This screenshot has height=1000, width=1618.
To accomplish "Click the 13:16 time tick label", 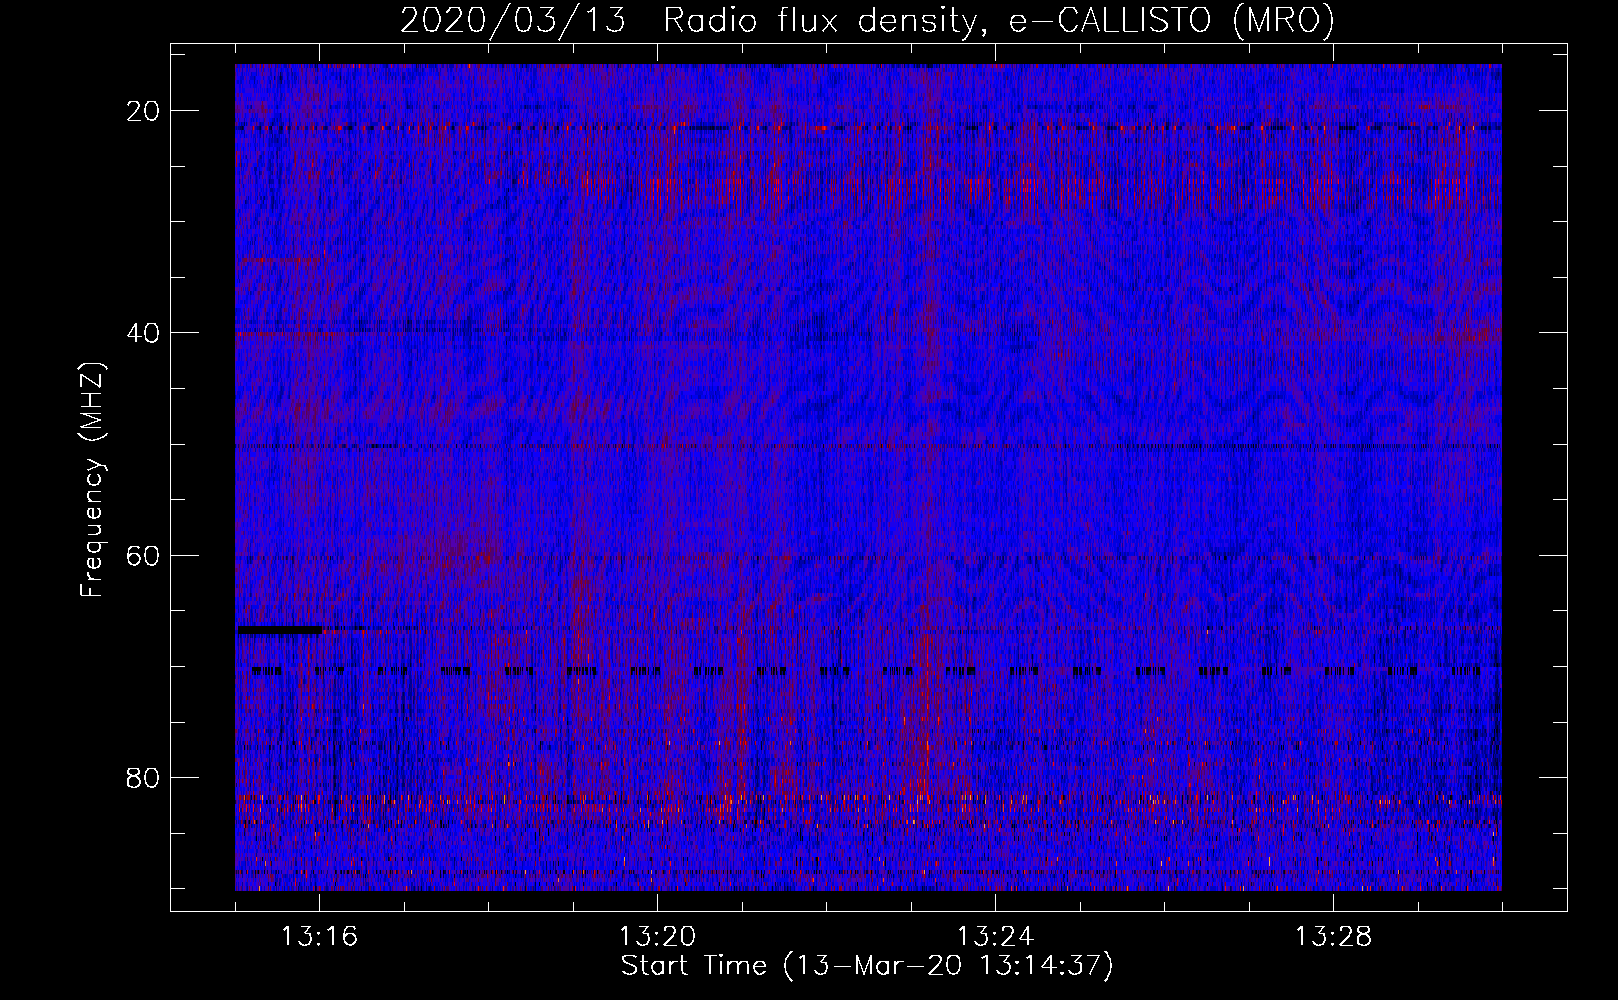I will pos(319,937).
